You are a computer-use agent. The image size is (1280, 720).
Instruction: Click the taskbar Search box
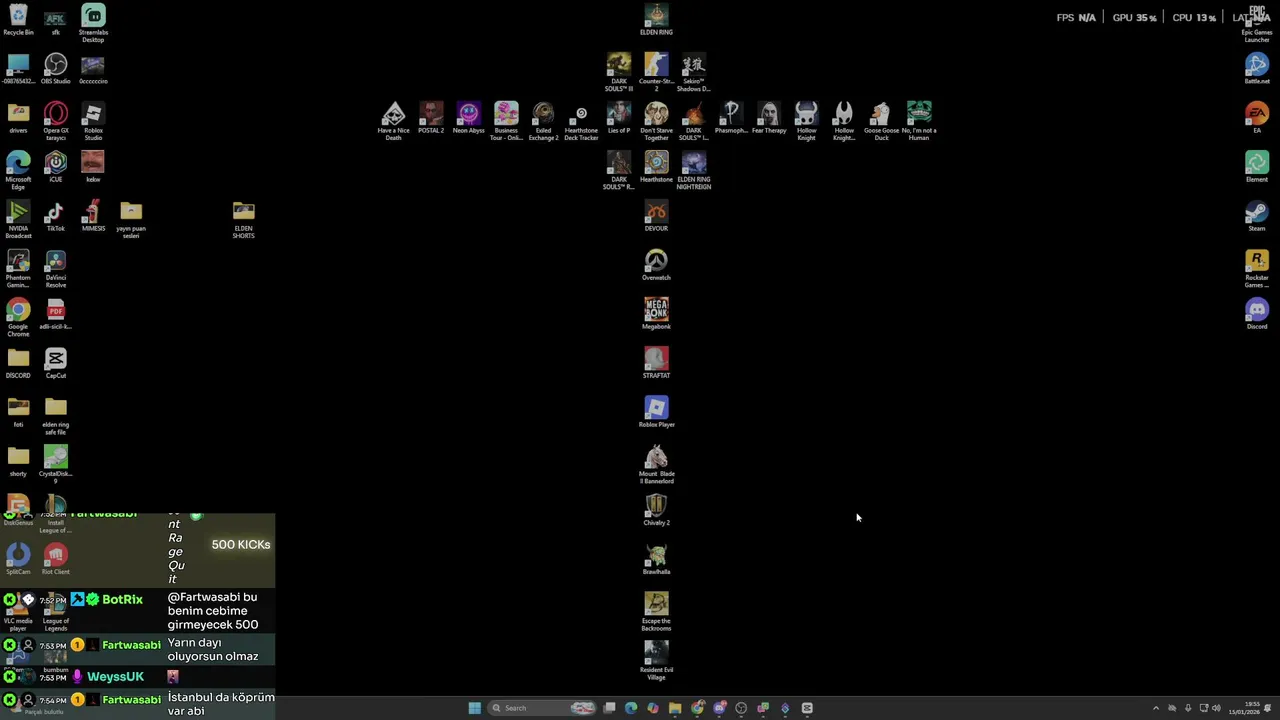[542, 708]
